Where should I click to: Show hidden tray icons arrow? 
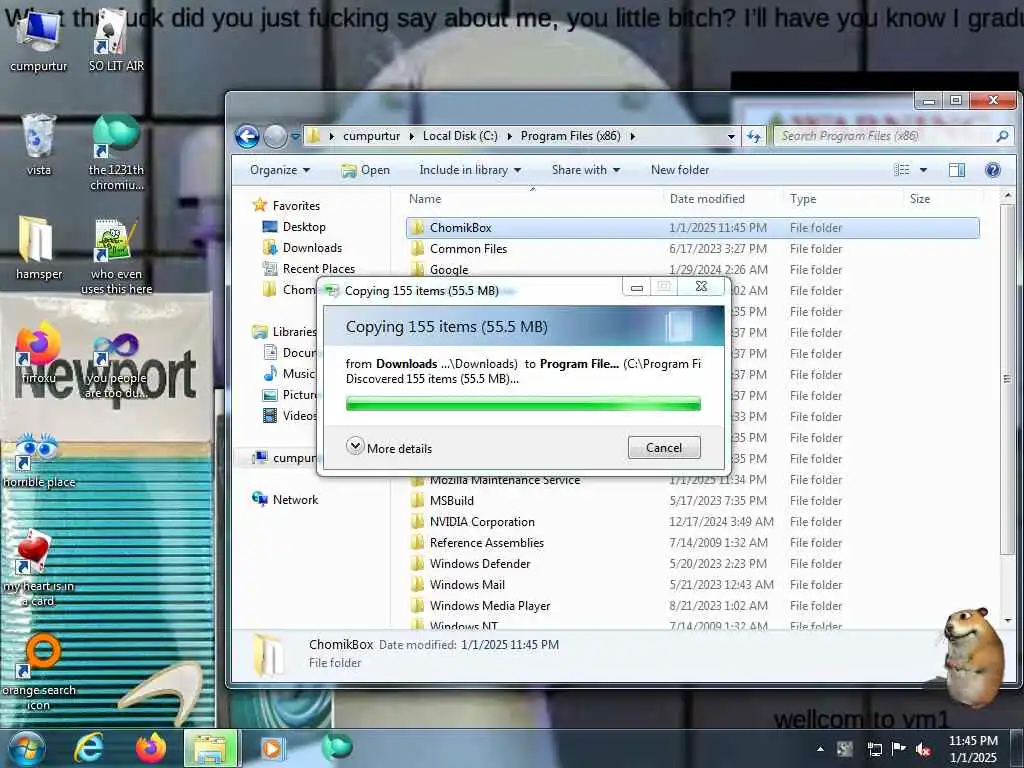click(820, 749)
